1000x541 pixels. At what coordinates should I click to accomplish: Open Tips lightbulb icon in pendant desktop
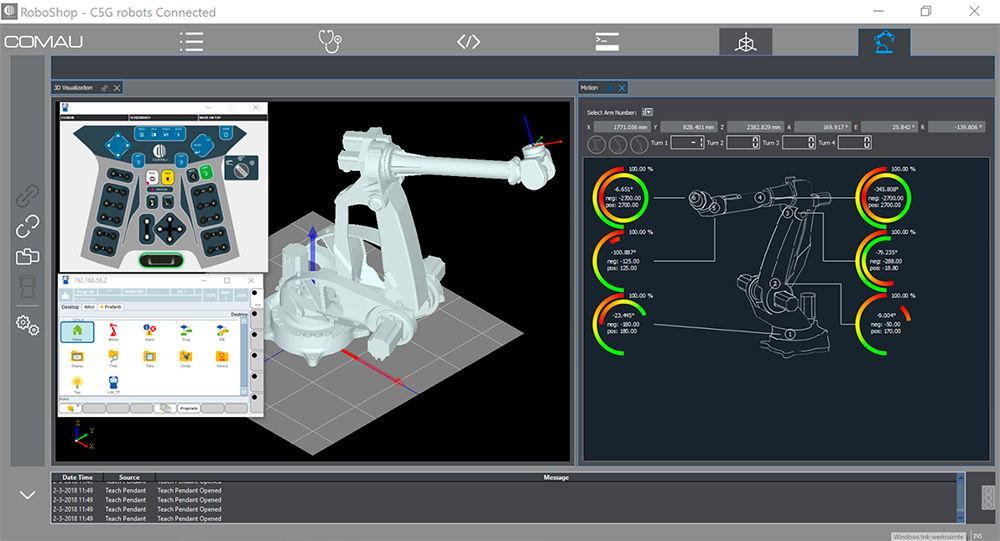77,385
